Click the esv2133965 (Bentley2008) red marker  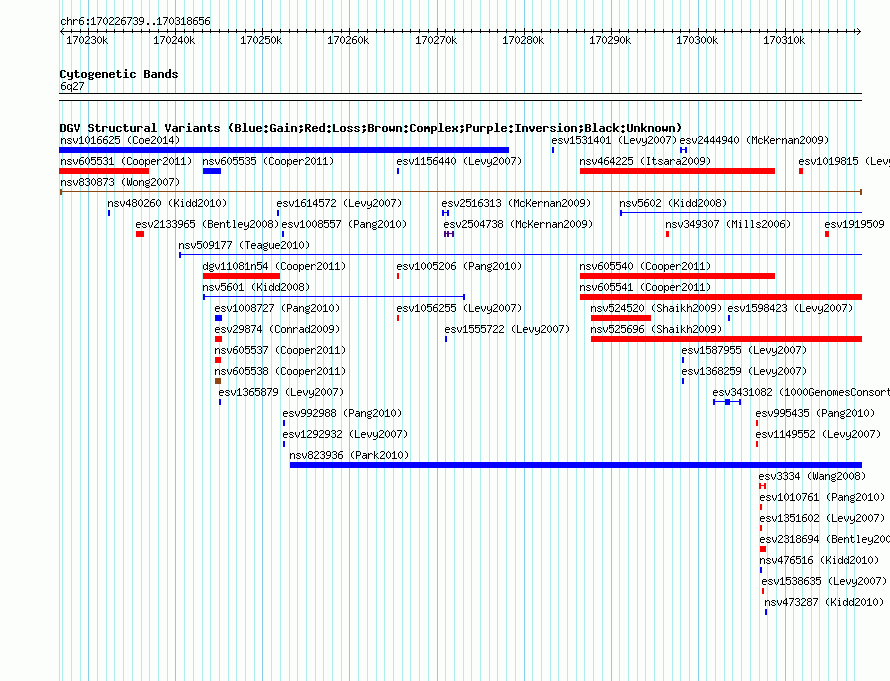(140, 234)
